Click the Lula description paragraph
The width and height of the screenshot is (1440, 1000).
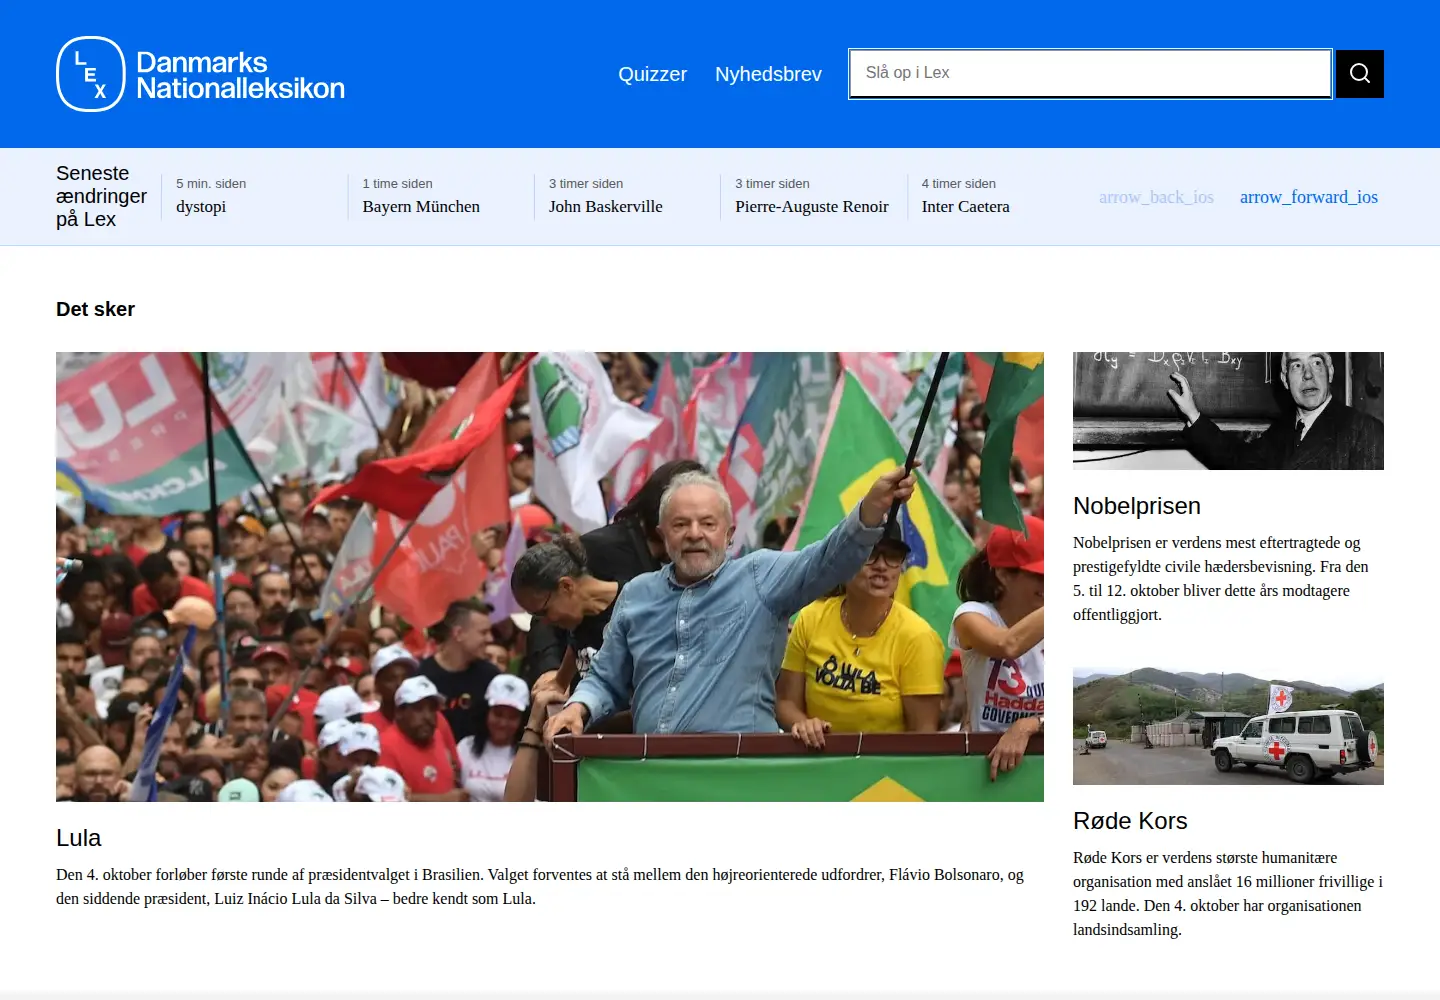(x=540, y=887)
